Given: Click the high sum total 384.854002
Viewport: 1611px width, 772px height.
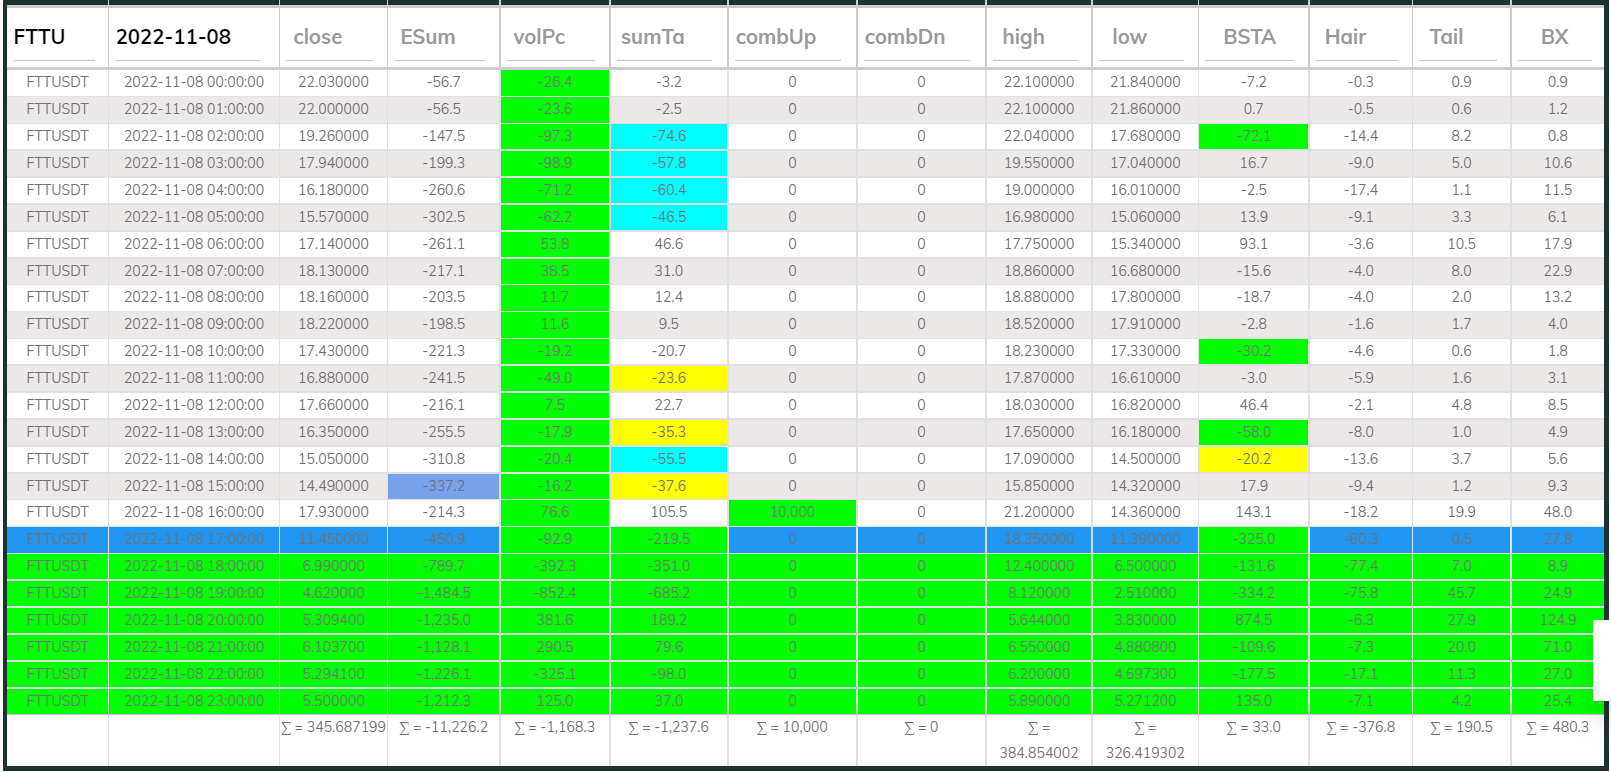Looking at the screenshot, I should [x=1039, y=740].
